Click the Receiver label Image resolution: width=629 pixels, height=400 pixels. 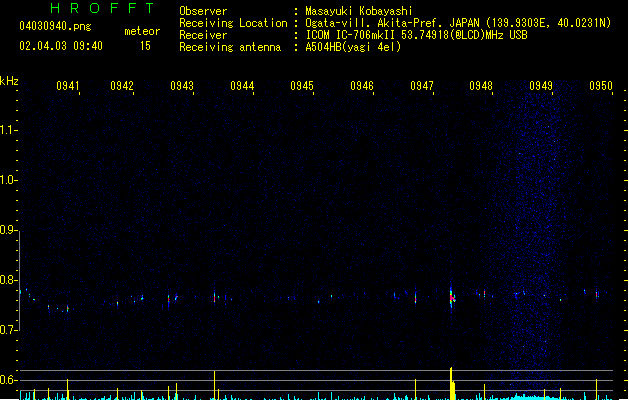click(203, 35)
